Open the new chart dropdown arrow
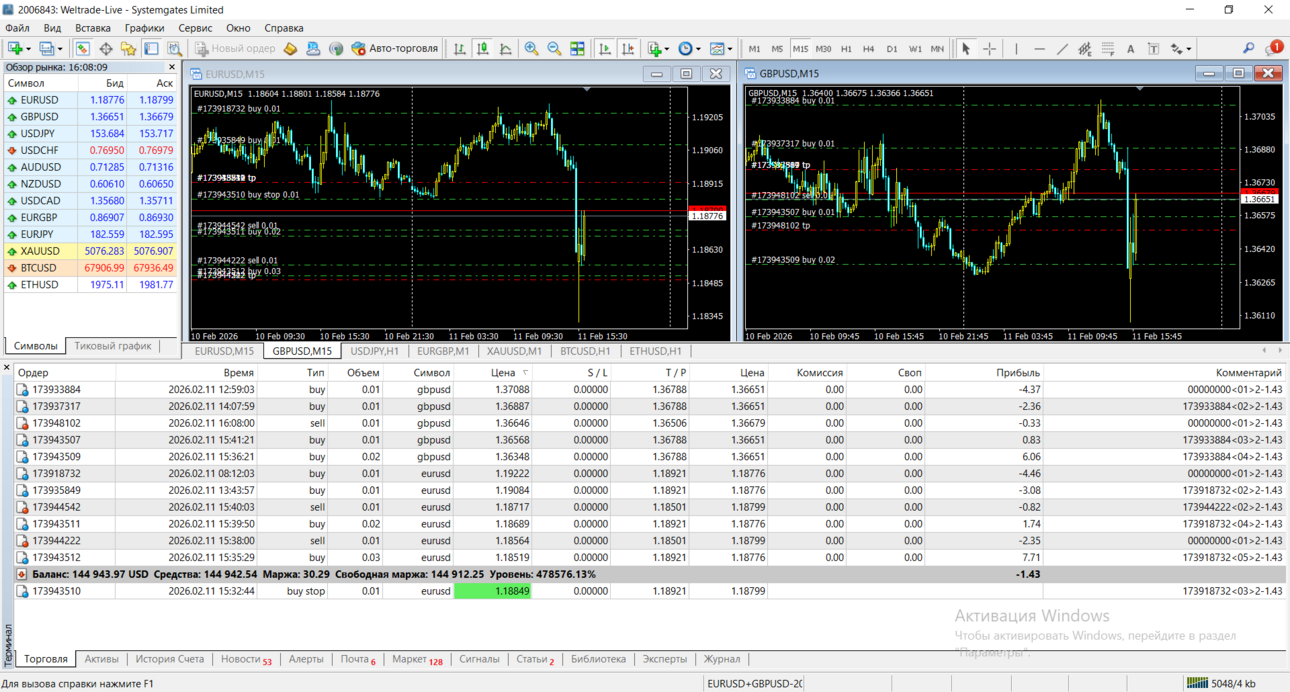 [x=28, y=48]
